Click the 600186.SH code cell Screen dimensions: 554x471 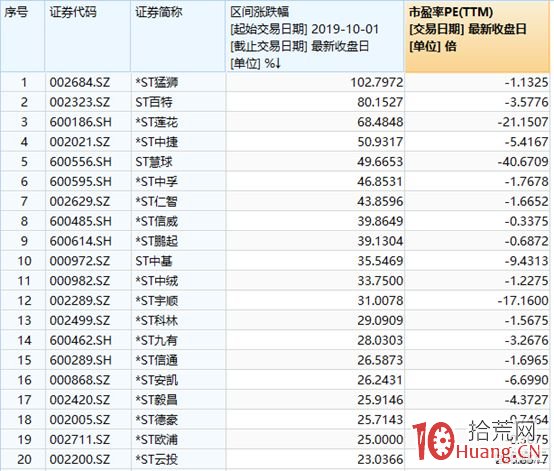[81, 122]
